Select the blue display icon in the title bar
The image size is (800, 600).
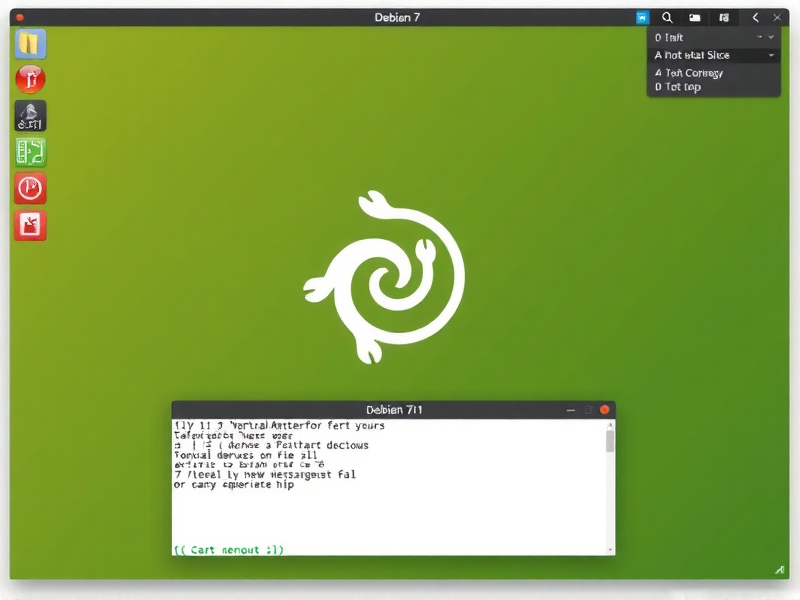(x=640, y=17)
